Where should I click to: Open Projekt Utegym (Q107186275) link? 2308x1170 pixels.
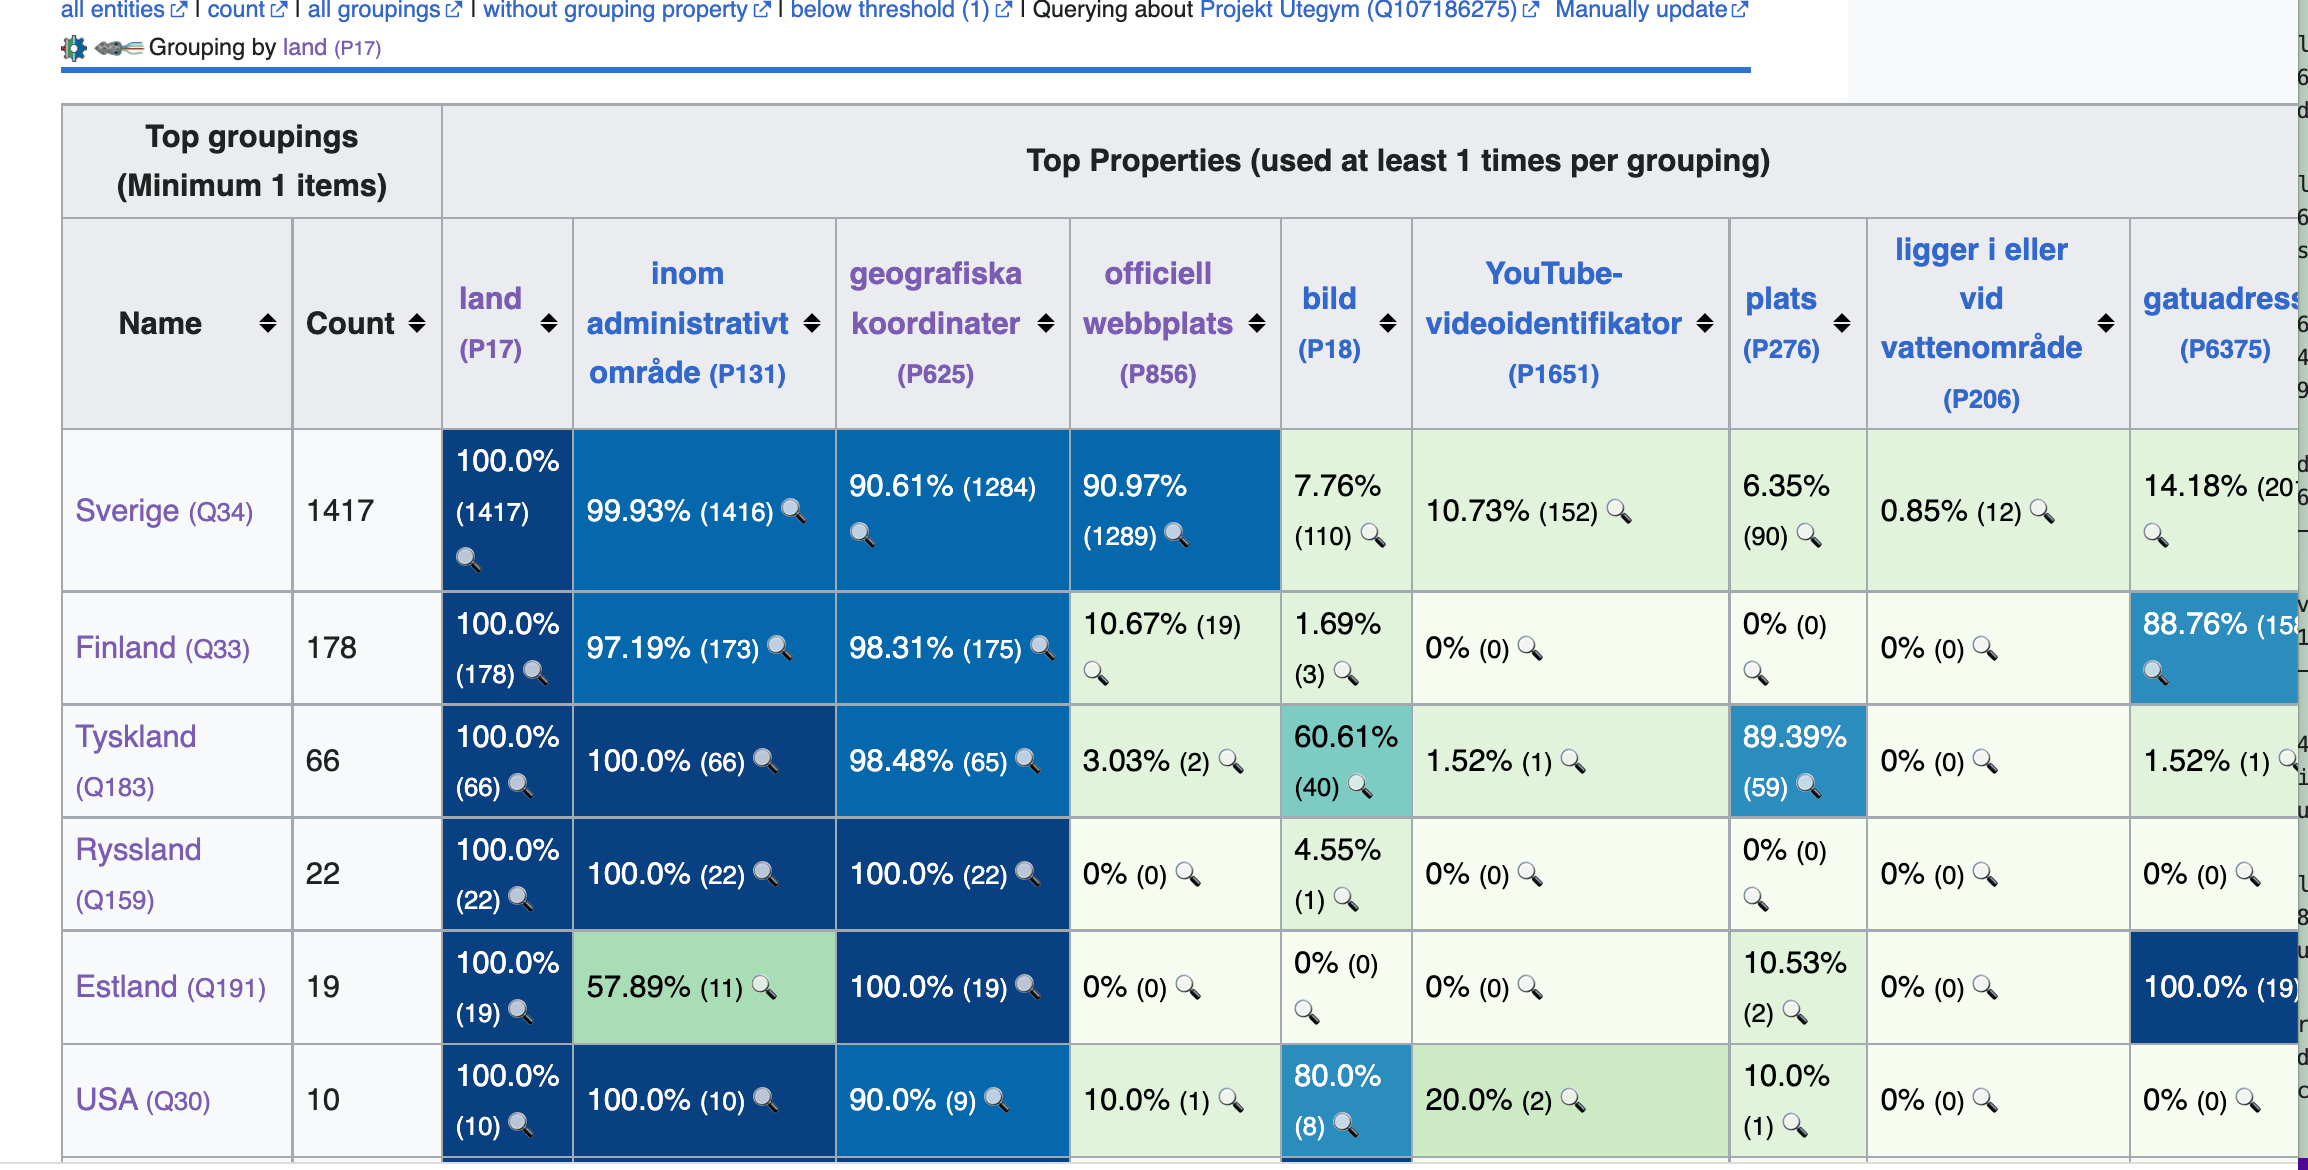click(x=1358, y=10)
